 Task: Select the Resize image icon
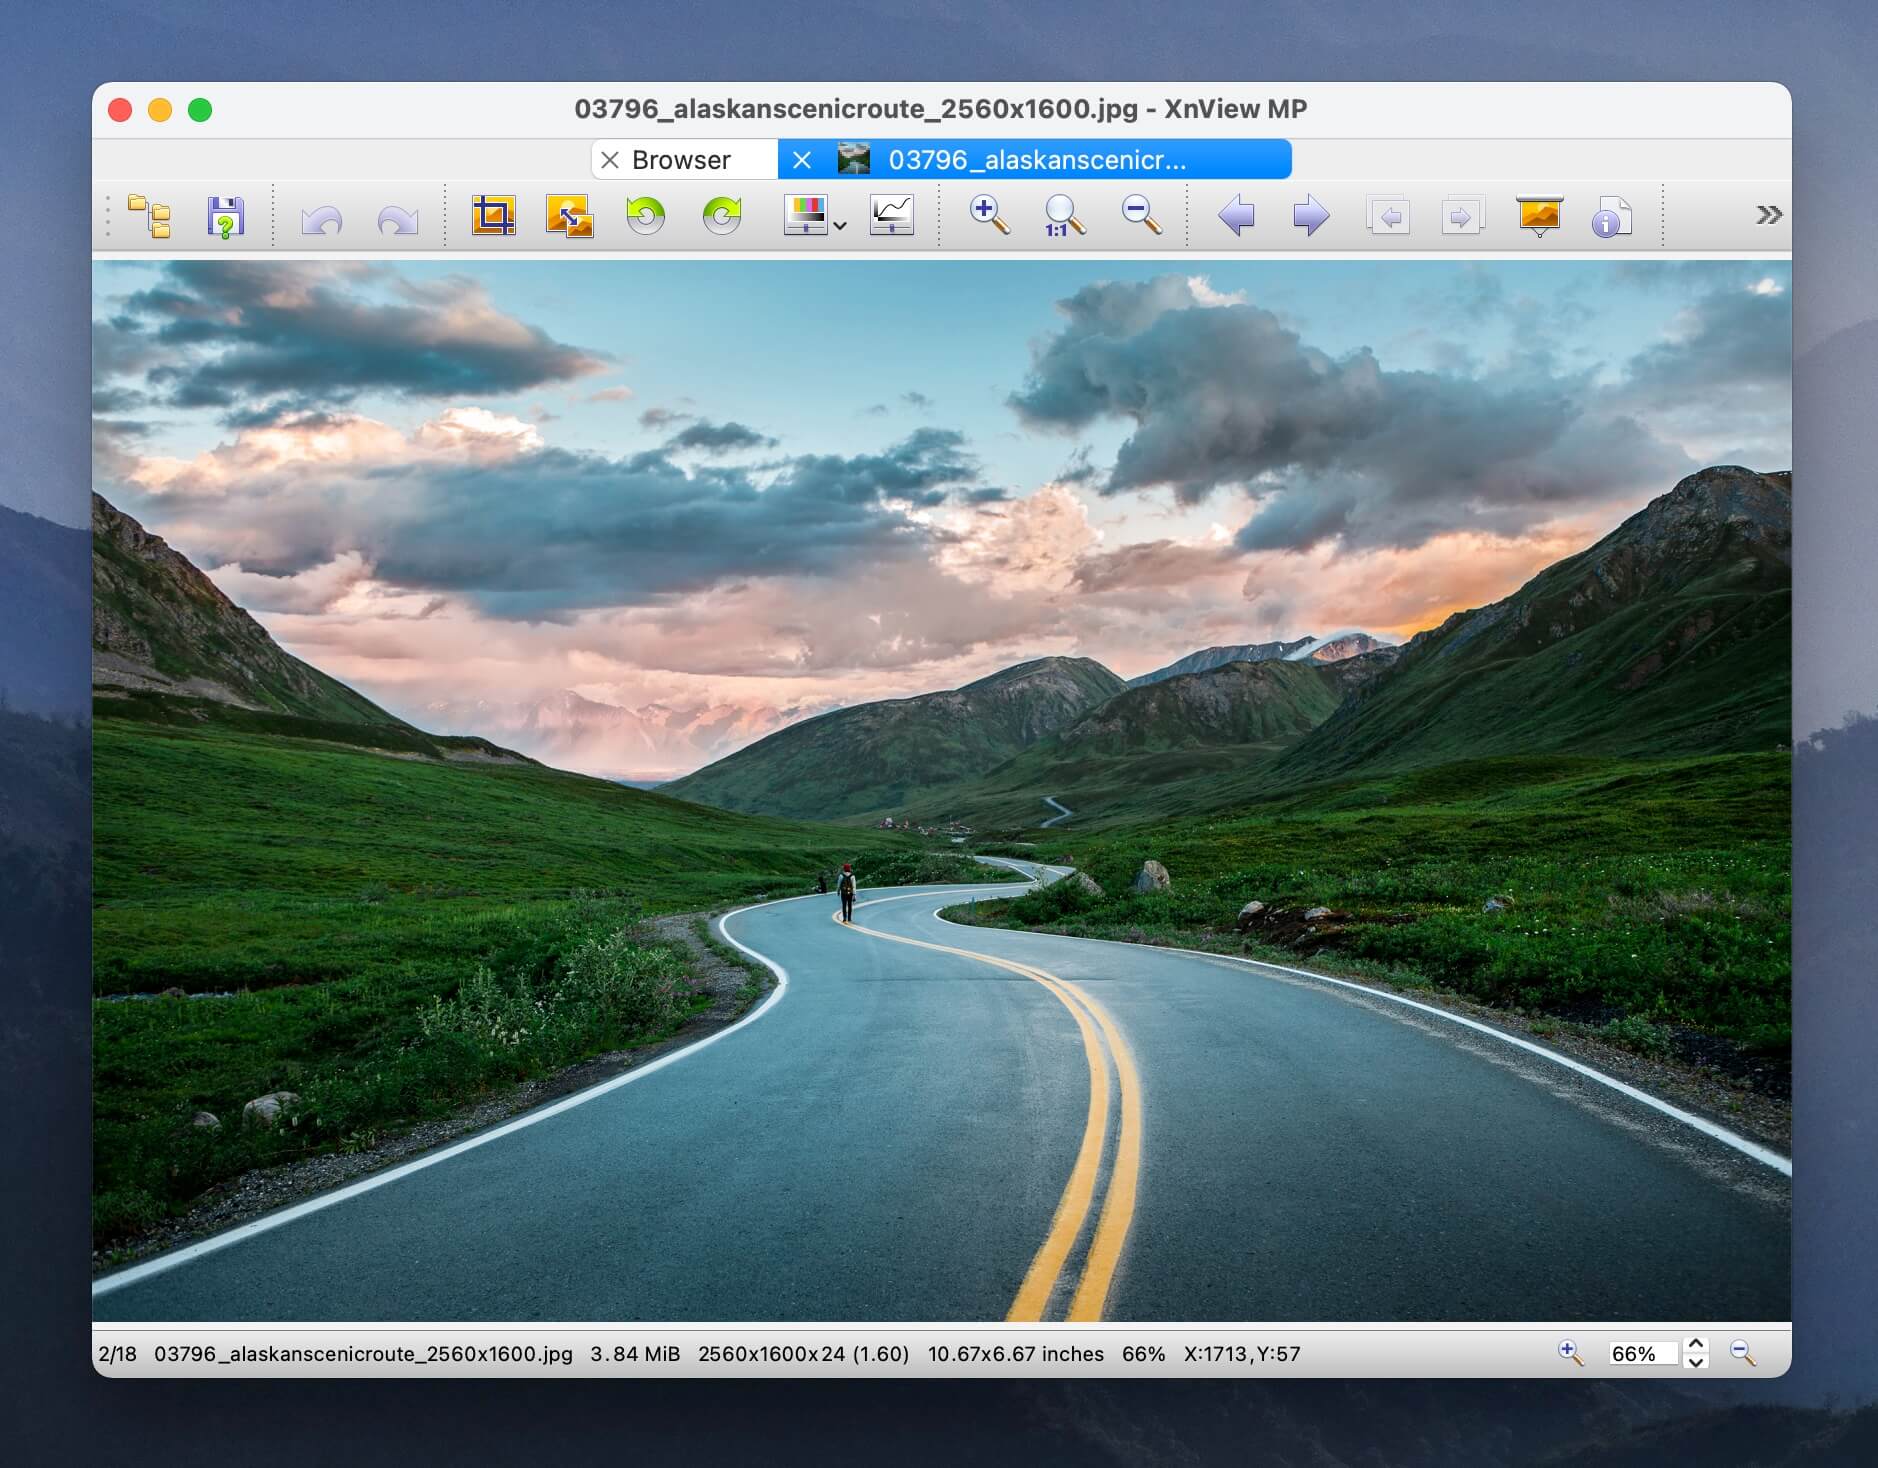pyautogui.click(x=567, y=215)
